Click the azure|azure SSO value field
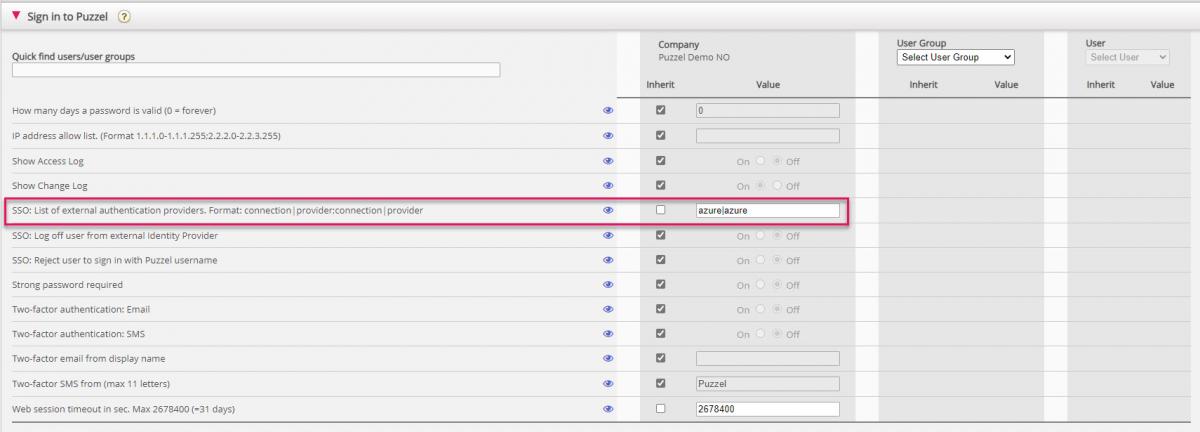 pos(767,210)
